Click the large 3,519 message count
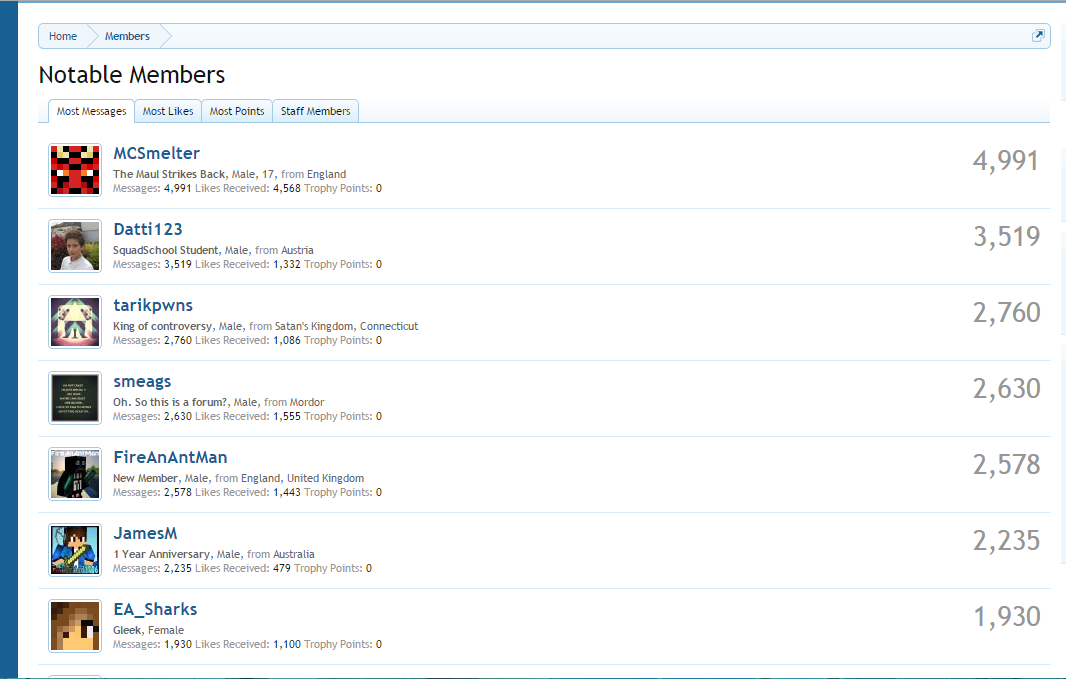Viewport: 1066px width, 679px height. pyautogui.click(x=1006, y=237)
